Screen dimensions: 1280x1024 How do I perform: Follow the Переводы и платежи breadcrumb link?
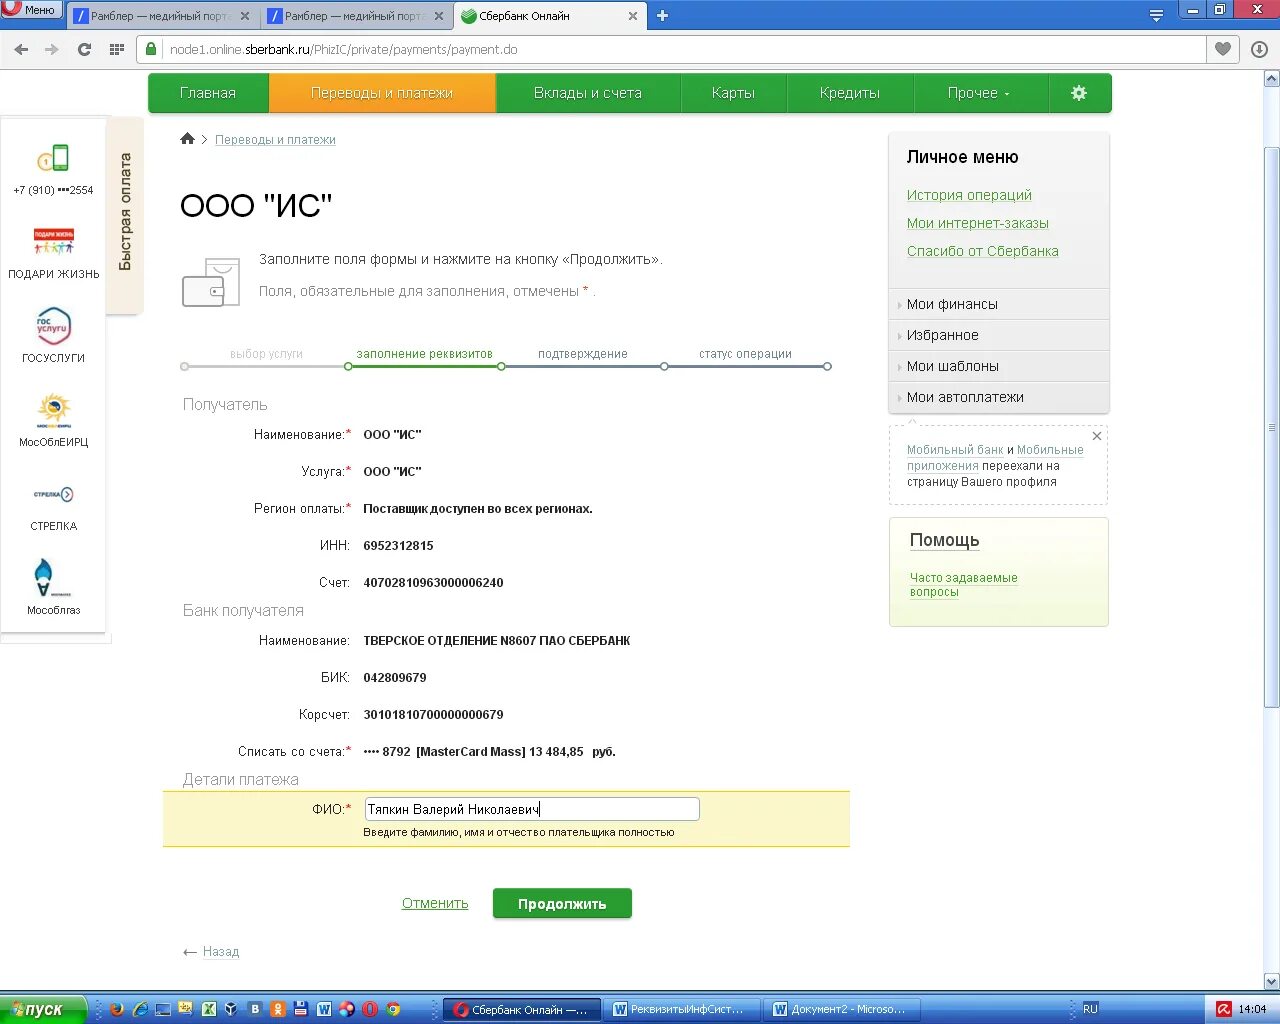(x=275, y=140)
